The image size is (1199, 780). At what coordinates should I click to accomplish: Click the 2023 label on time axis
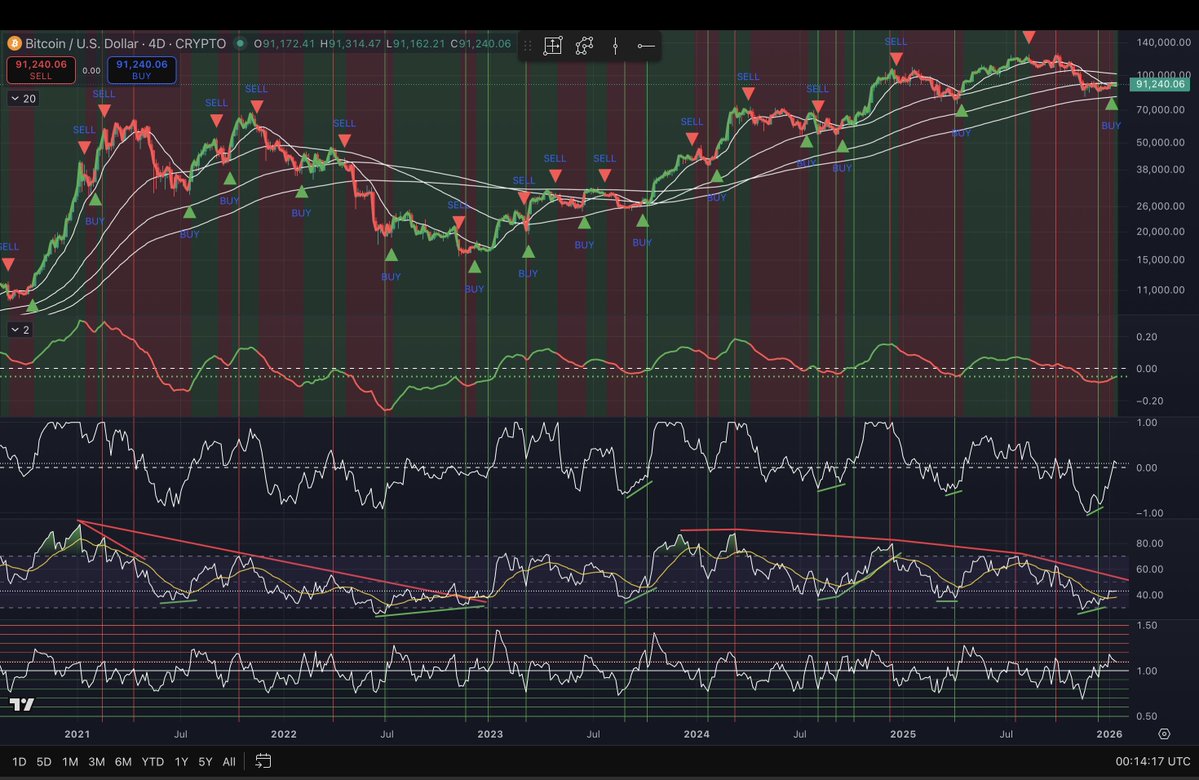[490, 734]
